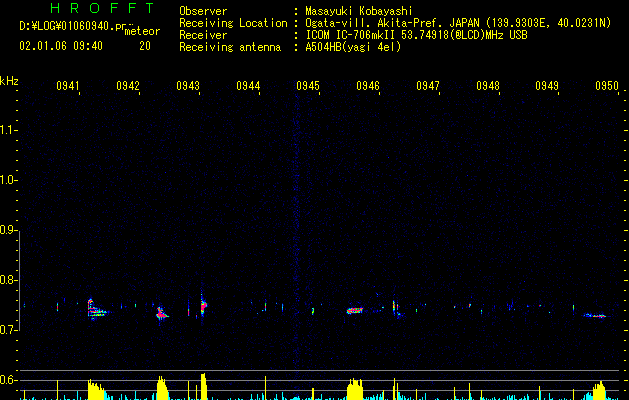Click the 0.6 kHz axis label

(8, 380)
